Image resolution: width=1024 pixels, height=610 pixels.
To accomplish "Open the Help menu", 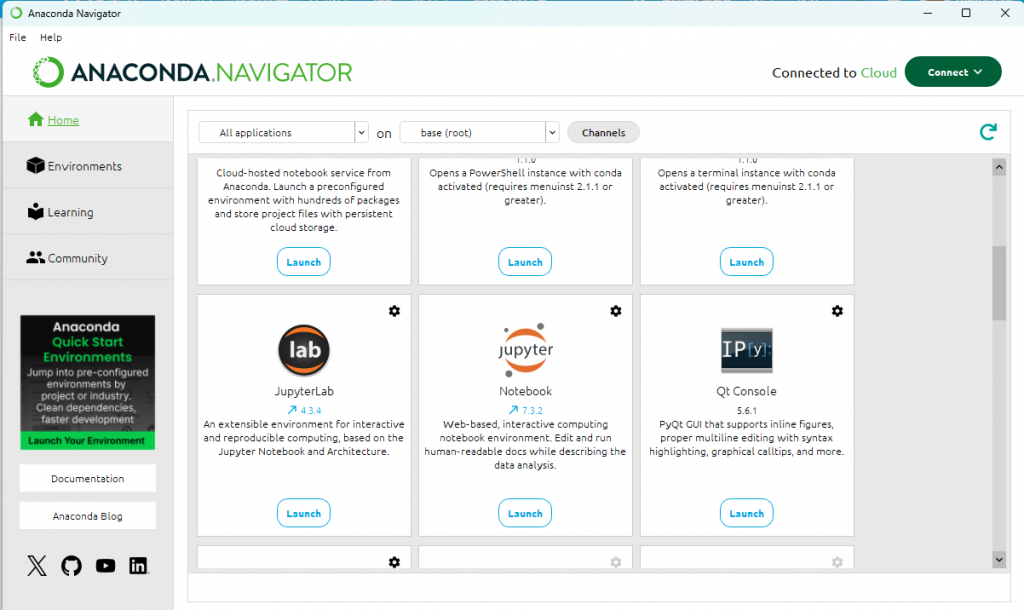I will tap(51, 37).
